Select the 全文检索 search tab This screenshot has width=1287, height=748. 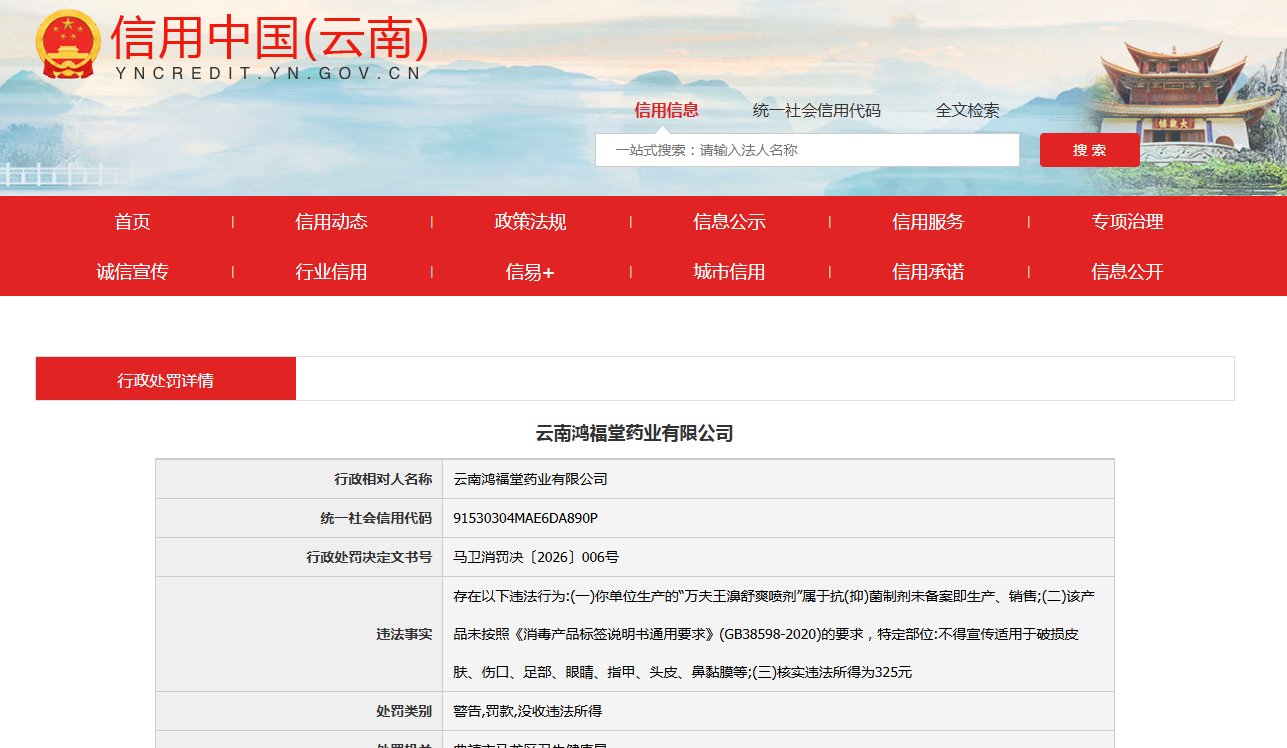click(x=967, y=110)
